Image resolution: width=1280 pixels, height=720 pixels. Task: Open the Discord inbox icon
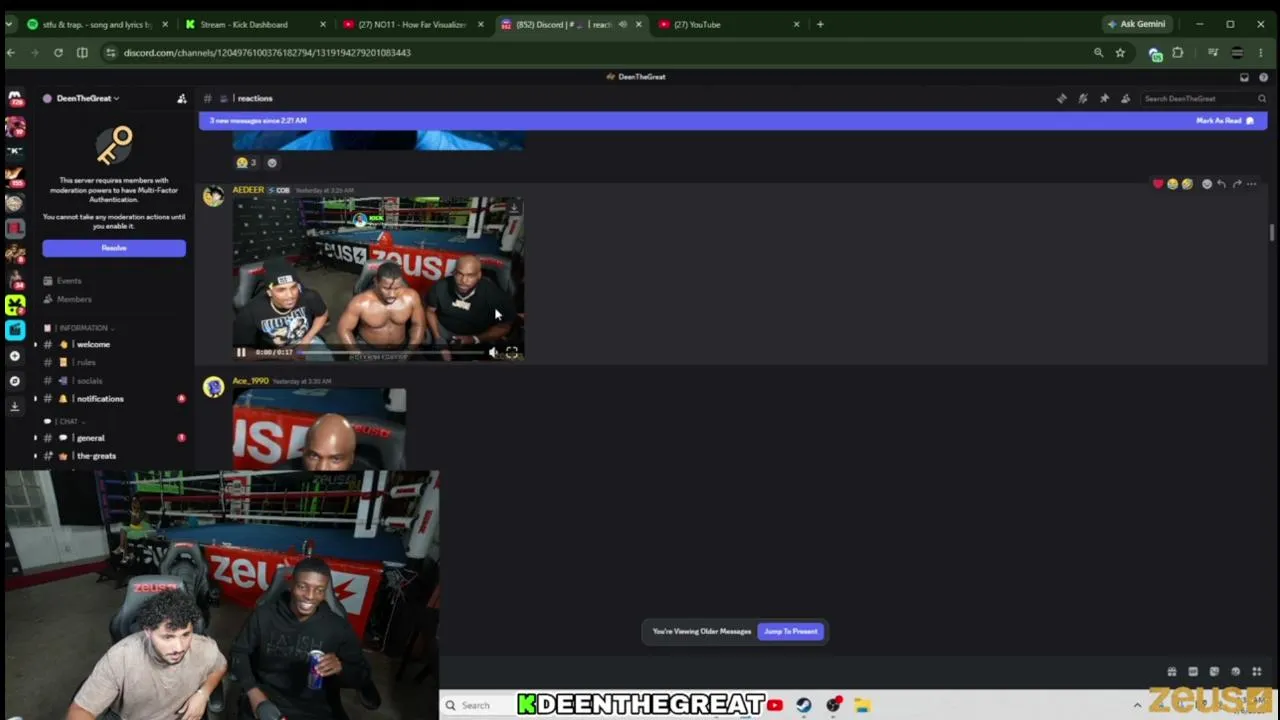tap(1244, 77)
